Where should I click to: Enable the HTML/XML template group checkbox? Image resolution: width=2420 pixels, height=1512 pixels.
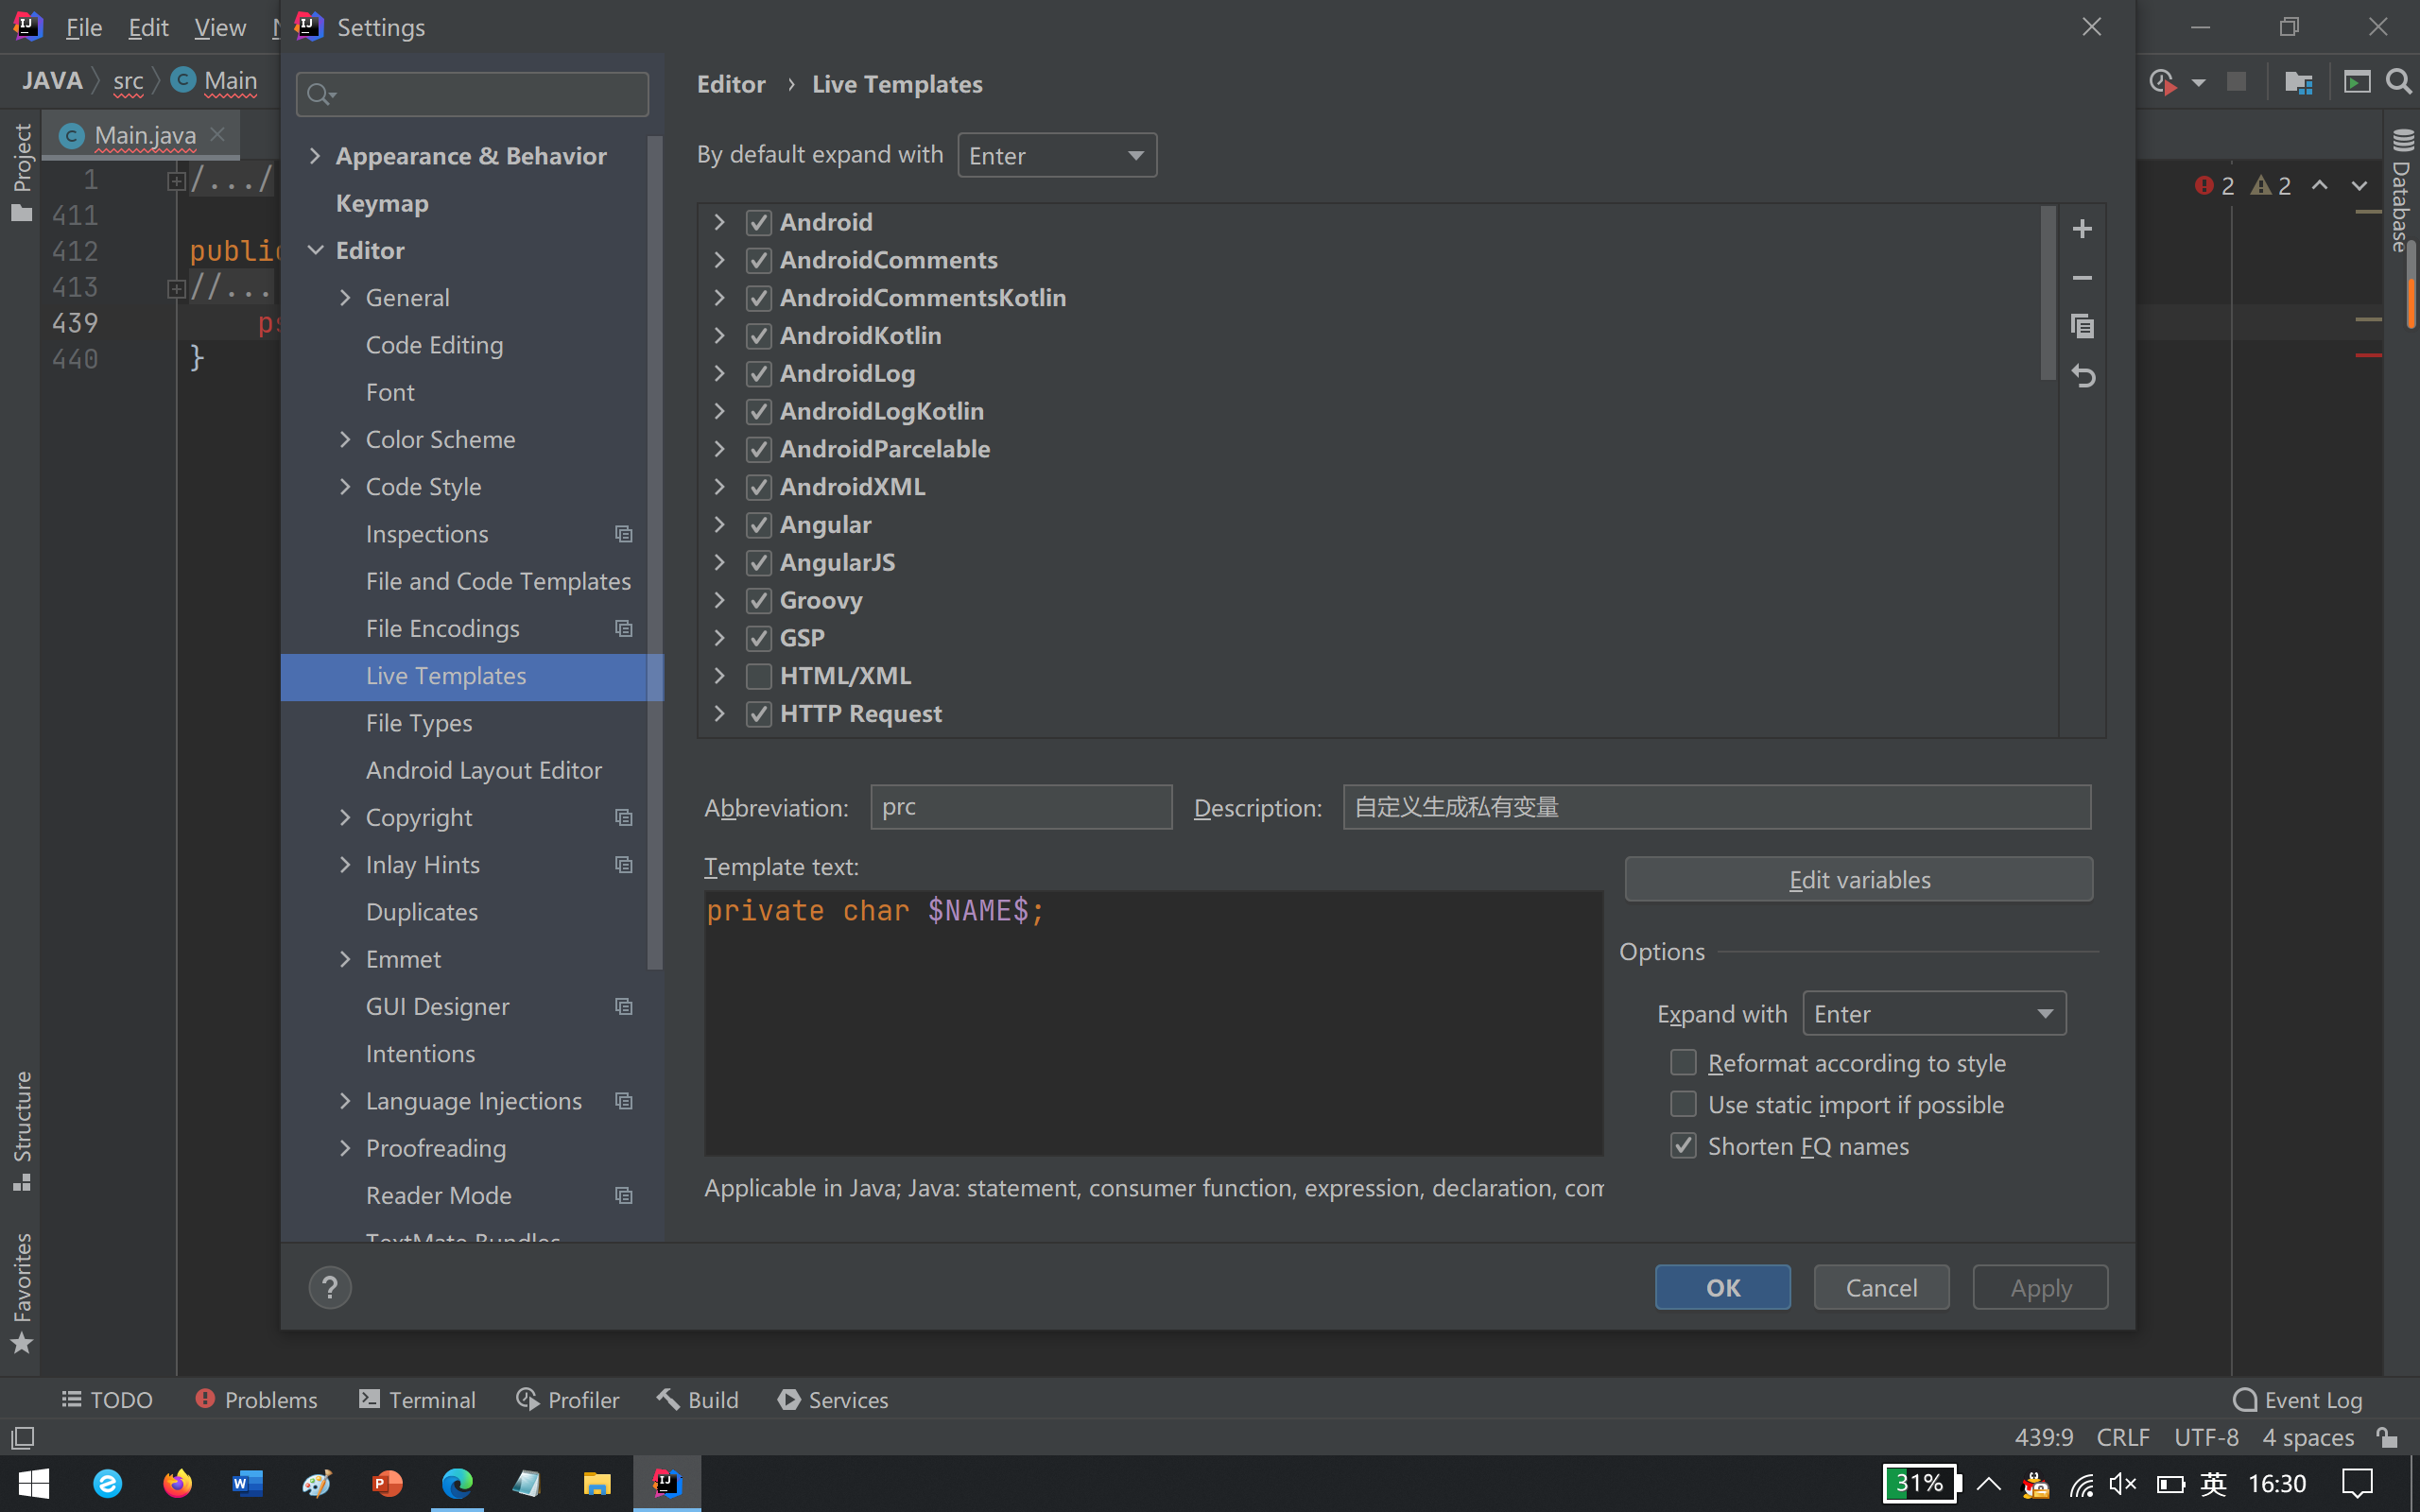click(759, 676)
